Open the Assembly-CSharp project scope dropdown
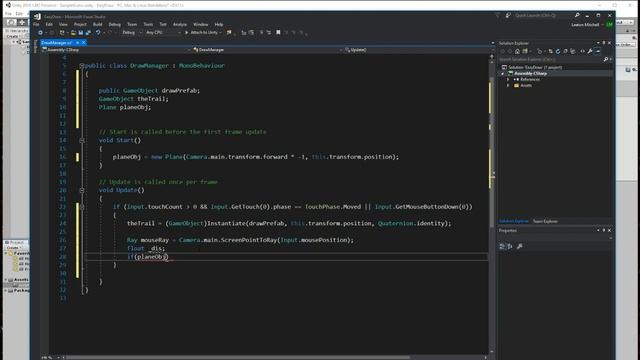 coord(116,50)
